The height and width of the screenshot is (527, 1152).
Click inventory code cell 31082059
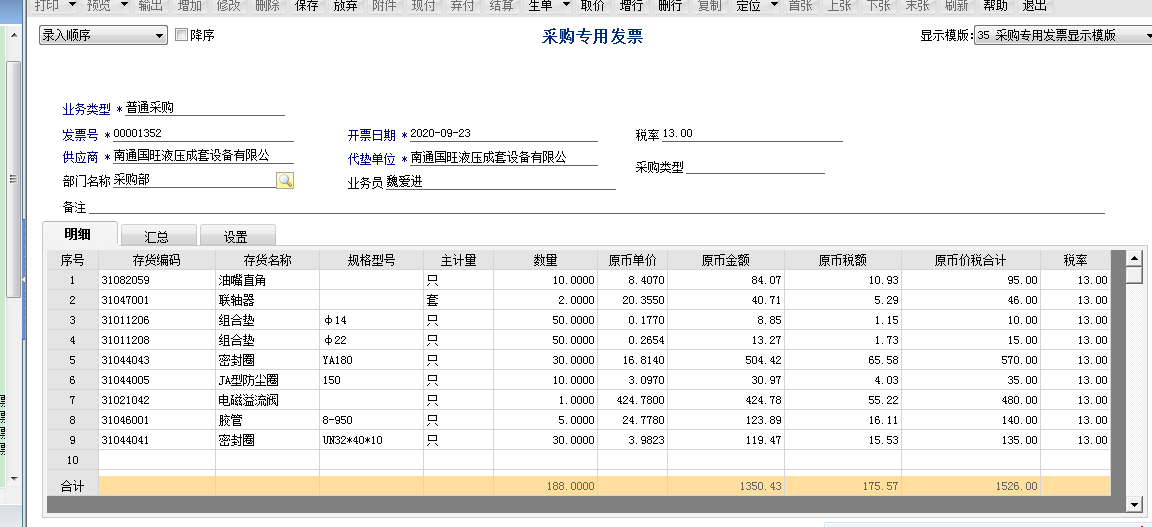point(156,280)
